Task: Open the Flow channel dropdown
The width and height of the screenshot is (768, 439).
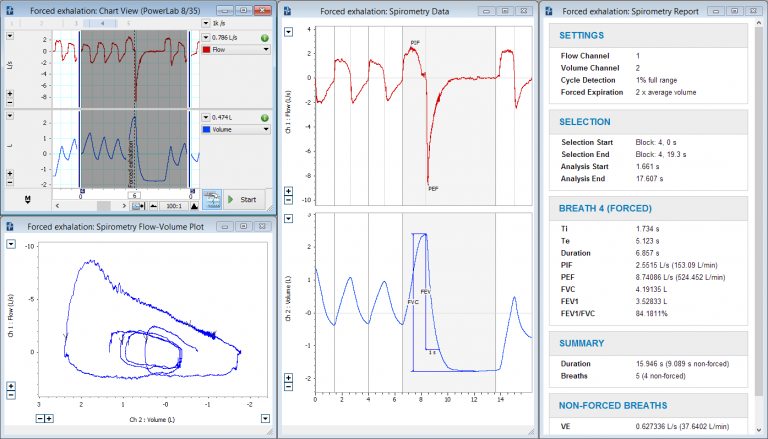Action: pos(266,47)
